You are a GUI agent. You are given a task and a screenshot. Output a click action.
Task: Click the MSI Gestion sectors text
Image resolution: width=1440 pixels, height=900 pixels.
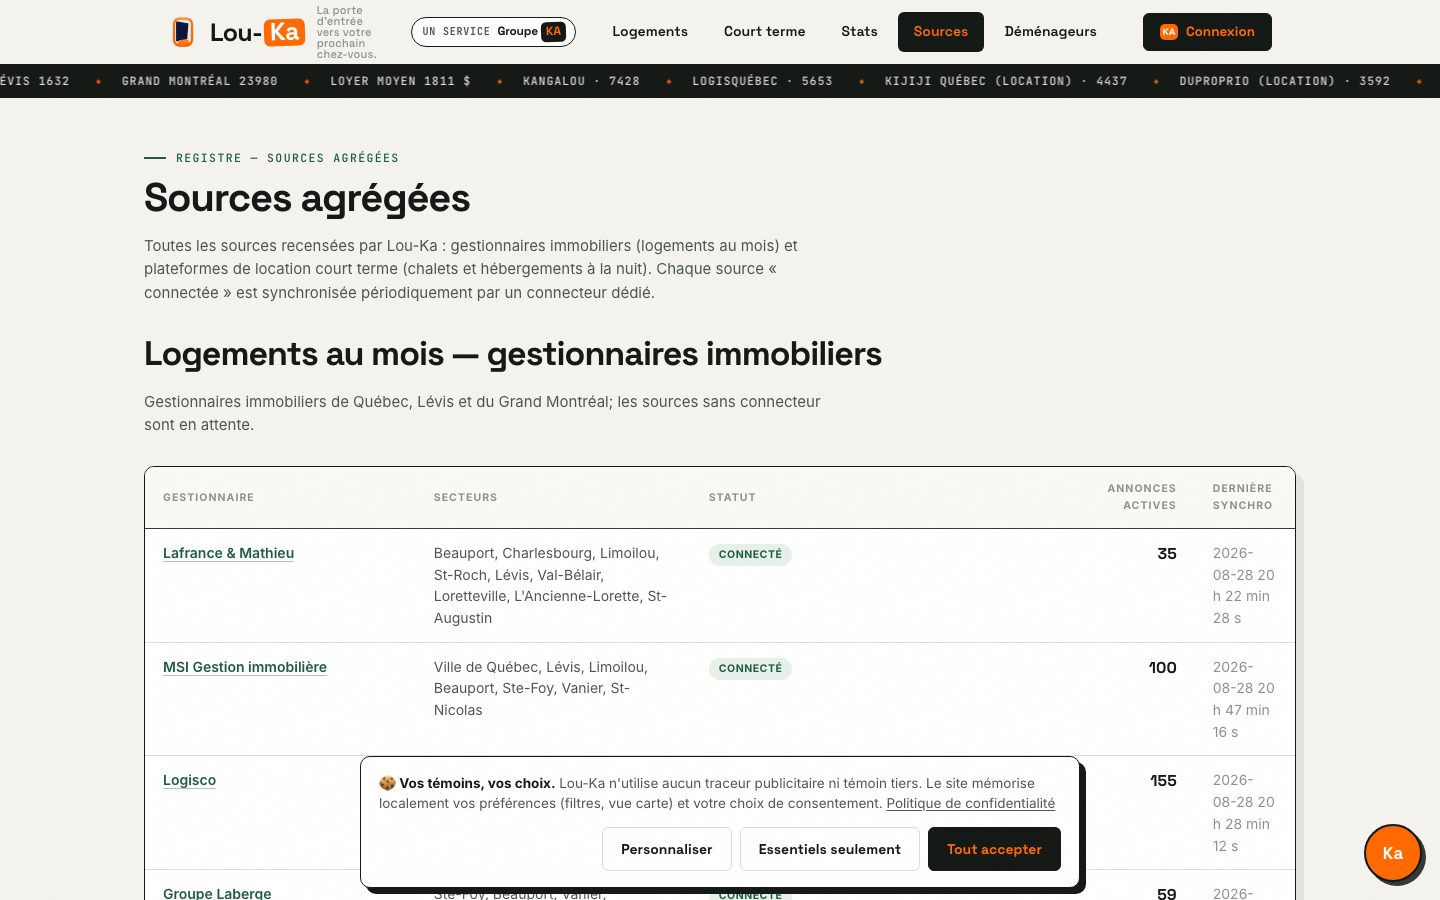(541, 688)
